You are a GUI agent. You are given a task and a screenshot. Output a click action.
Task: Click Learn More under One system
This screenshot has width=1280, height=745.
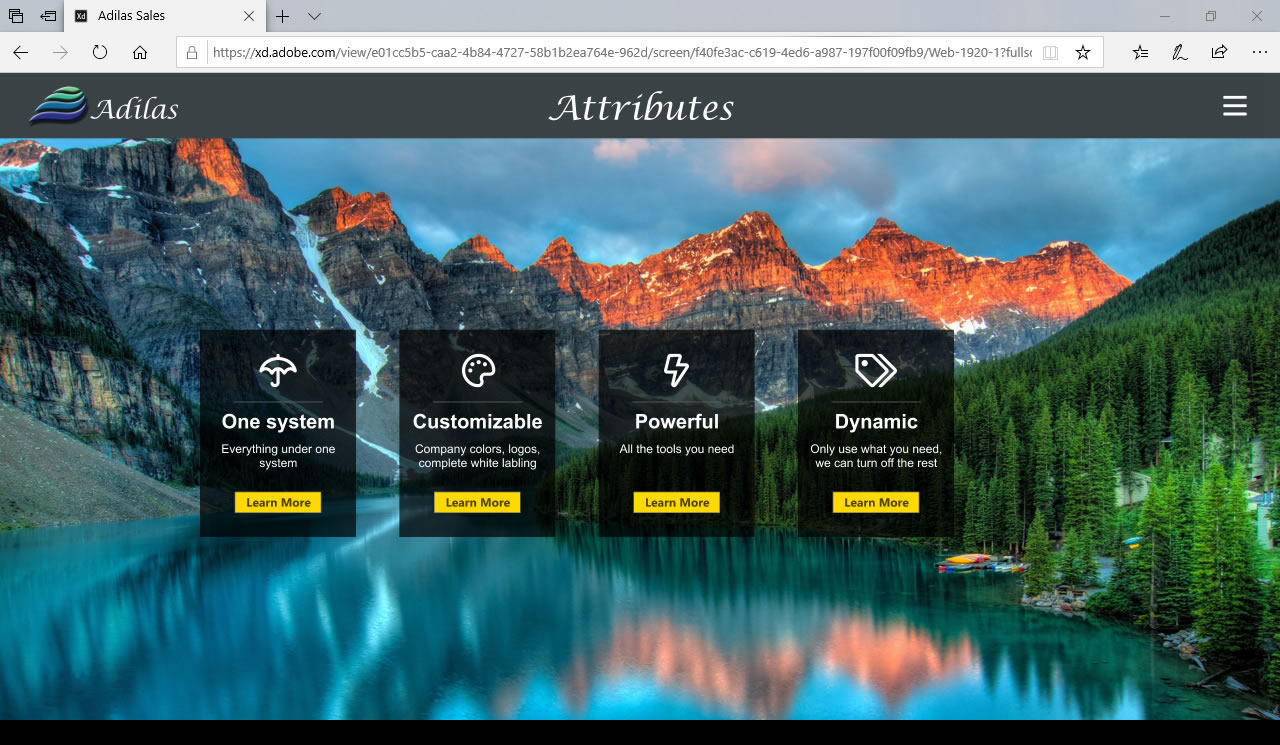[278, 502]
